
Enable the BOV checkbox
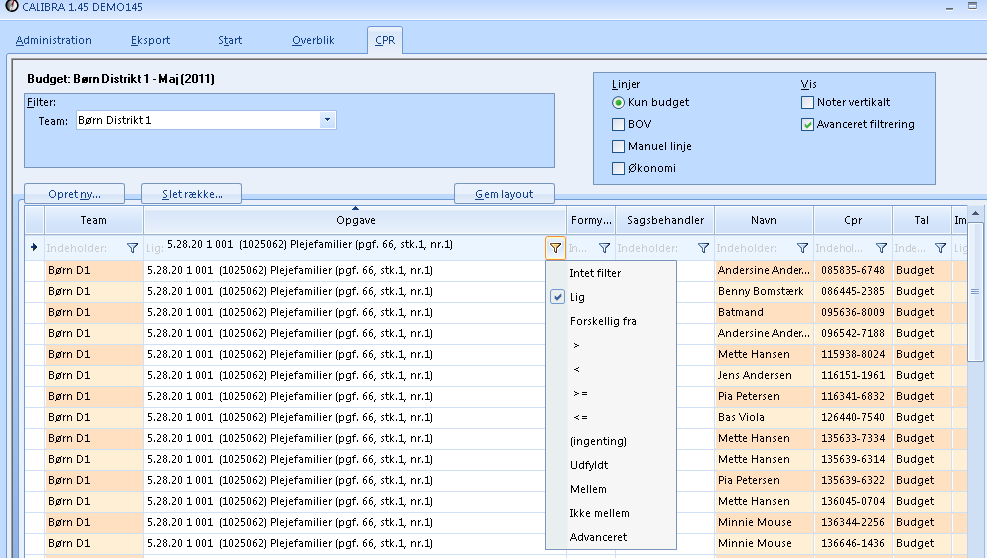619,124
